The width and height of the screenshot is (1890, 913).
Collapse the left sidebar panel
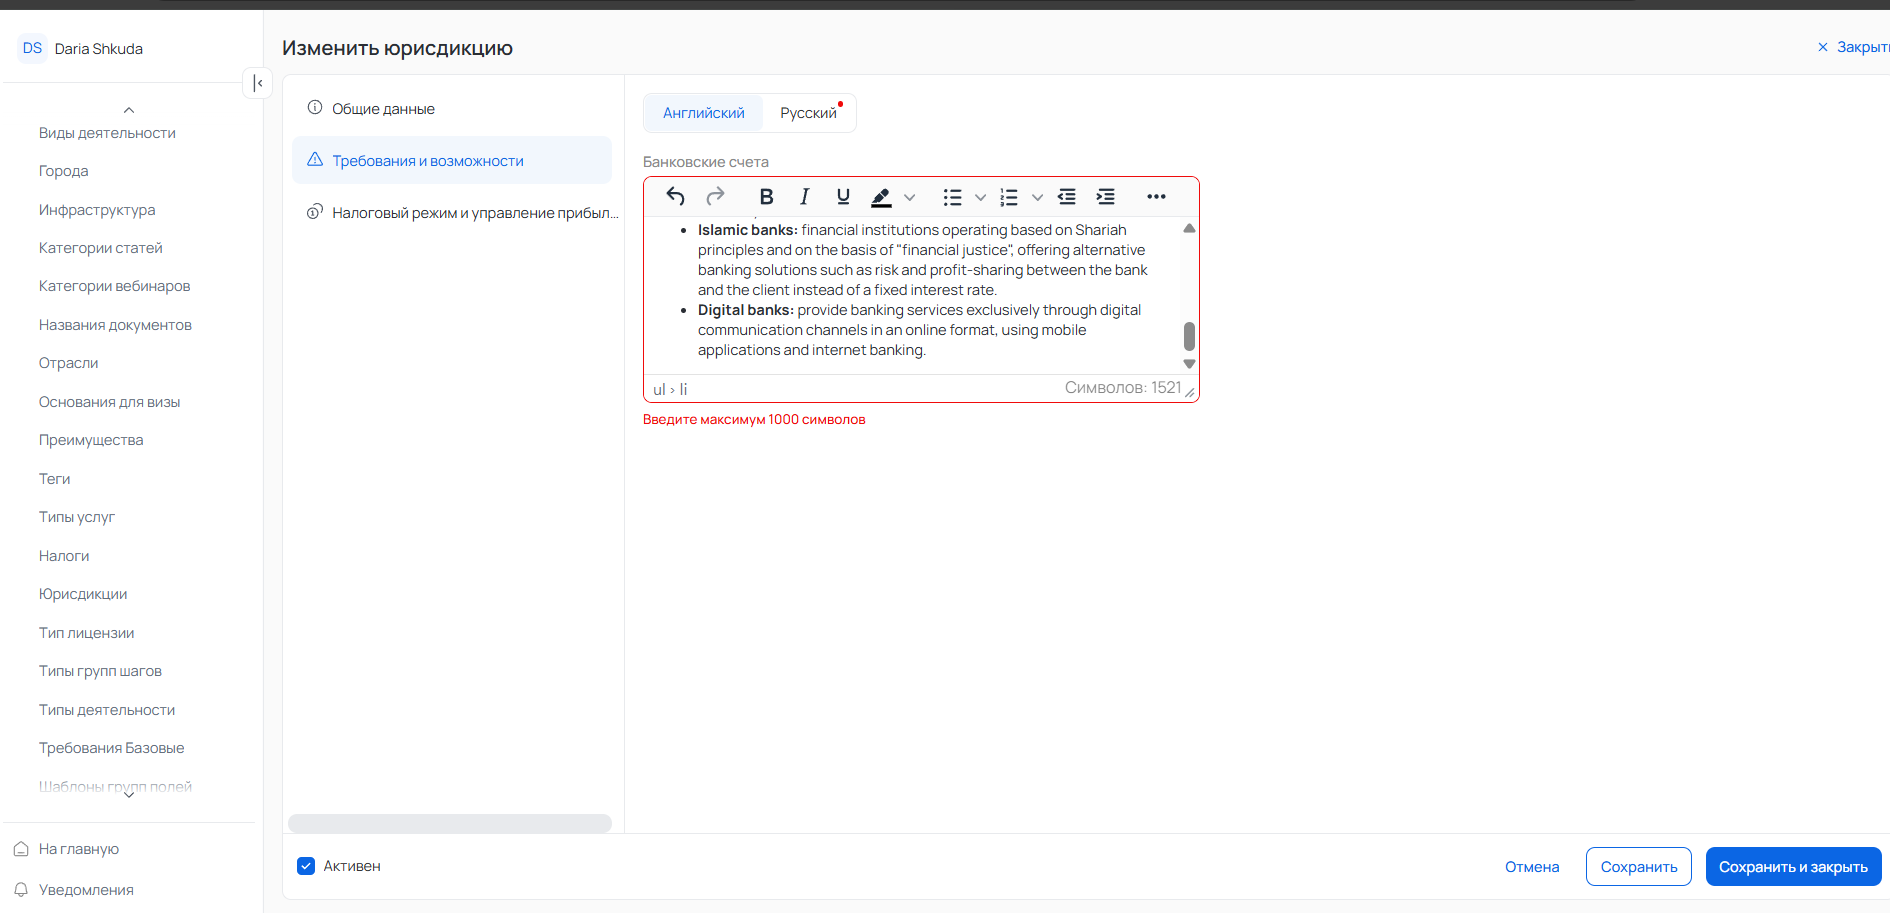[258, 83]
